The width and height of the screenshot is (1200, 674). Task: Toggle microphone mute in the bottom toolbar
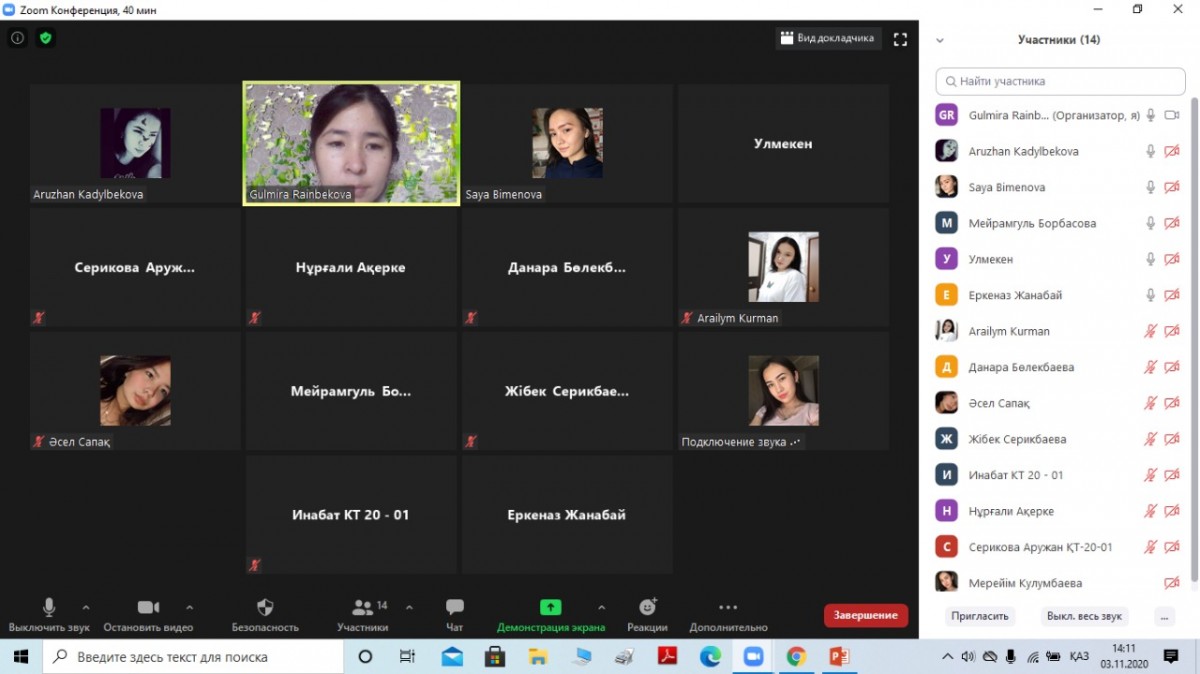(x=49, y=607)
